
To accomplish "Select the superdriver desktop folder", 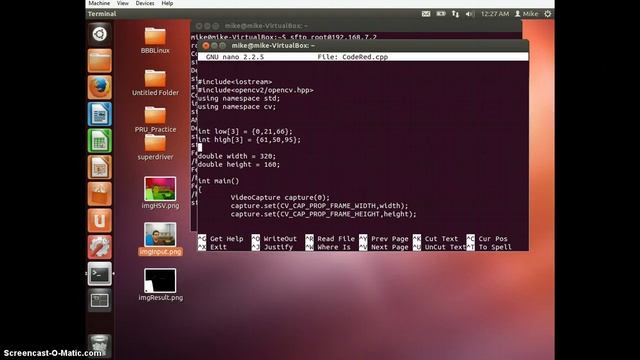I will 155,147.
